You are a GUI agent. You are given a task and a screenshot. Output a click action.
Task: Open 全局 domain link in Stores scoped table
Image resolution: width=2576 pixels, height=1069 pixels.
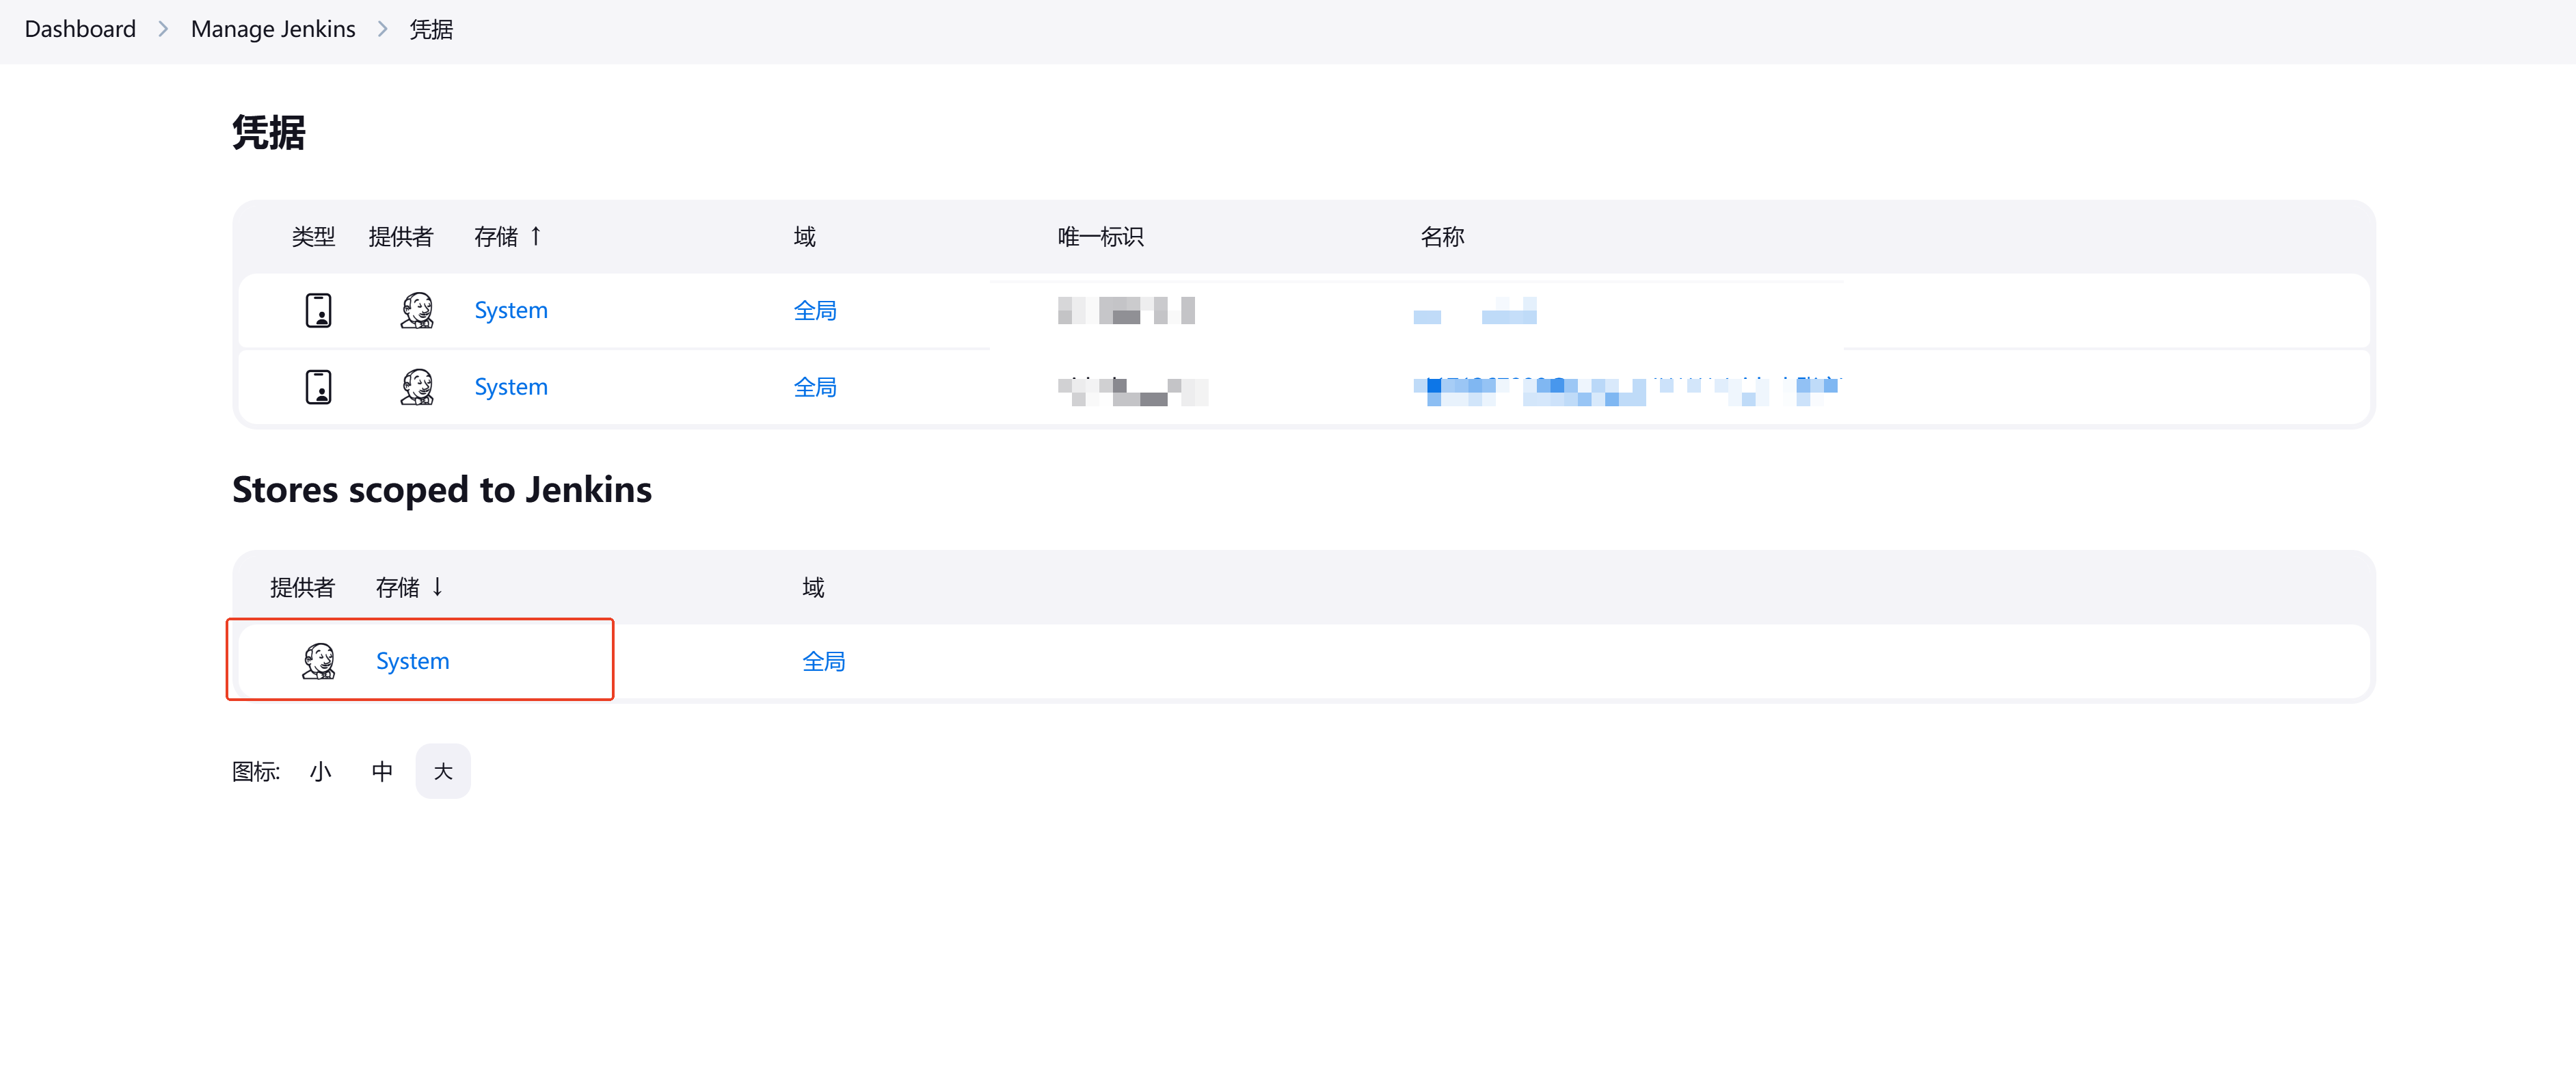tap(823, 661)
